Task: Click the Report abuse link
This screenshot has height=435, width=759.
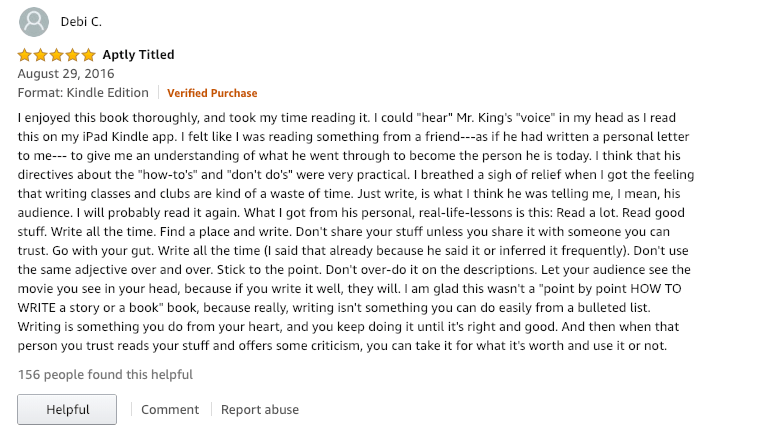Action: [x=260, y=409]
